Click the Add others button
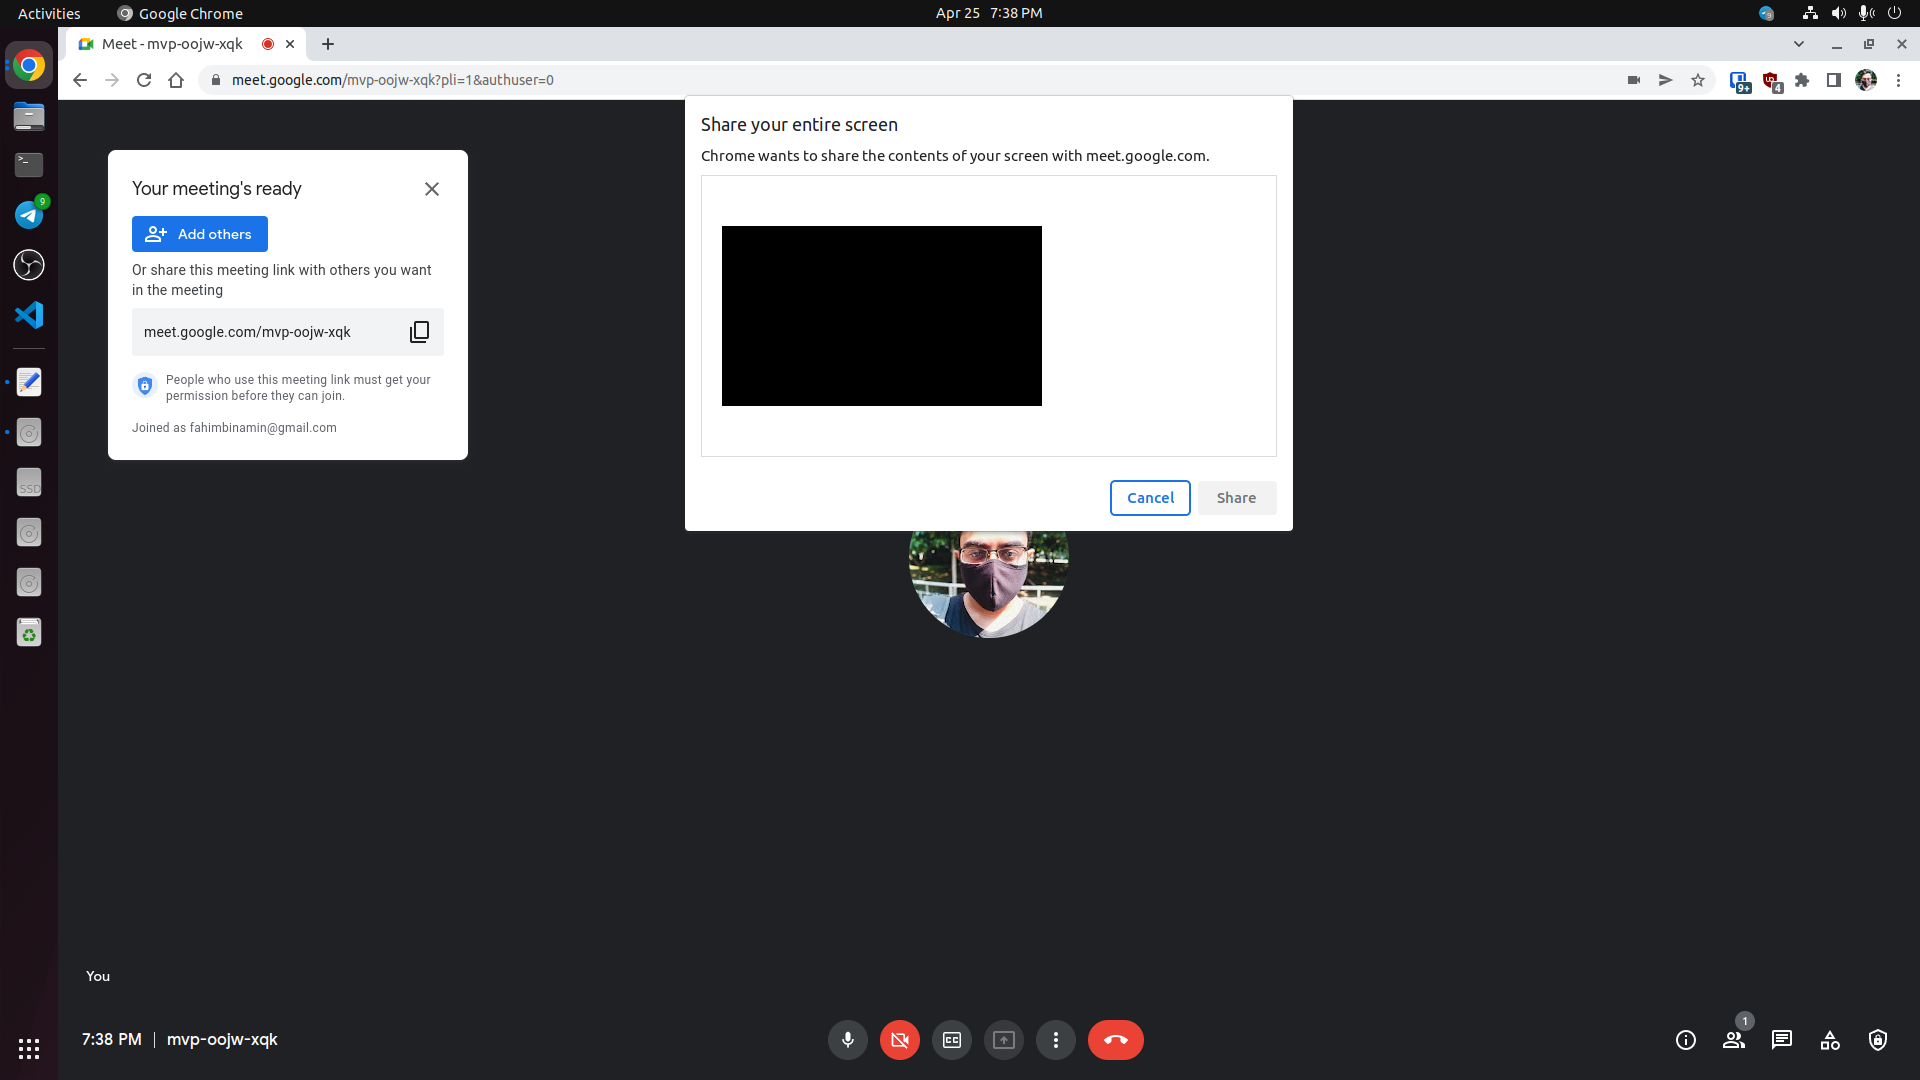This screenshot has height=1080, width=1920. coord(199,234)
